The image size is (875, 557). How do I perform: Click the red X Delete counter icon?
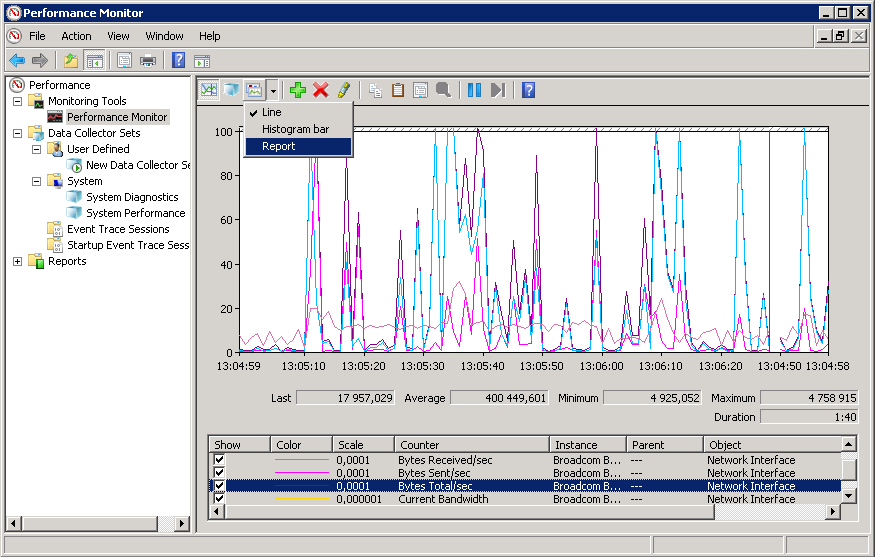click(x=320, y=90)
